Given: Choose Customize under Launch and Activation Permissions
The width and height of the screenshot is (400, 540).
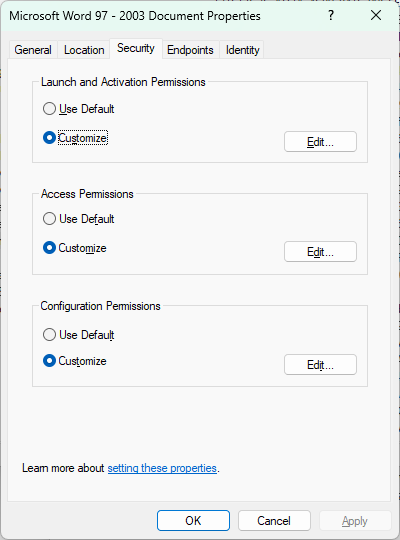Looking at the screenshot, I should tap(75, 138).
